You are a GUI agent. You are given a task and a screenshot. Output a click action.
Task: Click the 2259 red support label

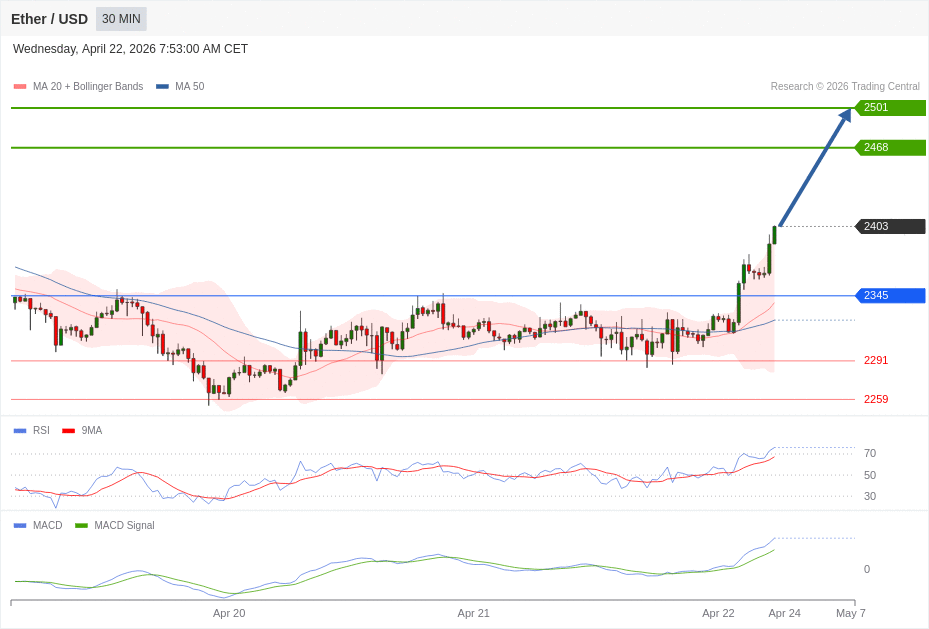tap(875, 400)
